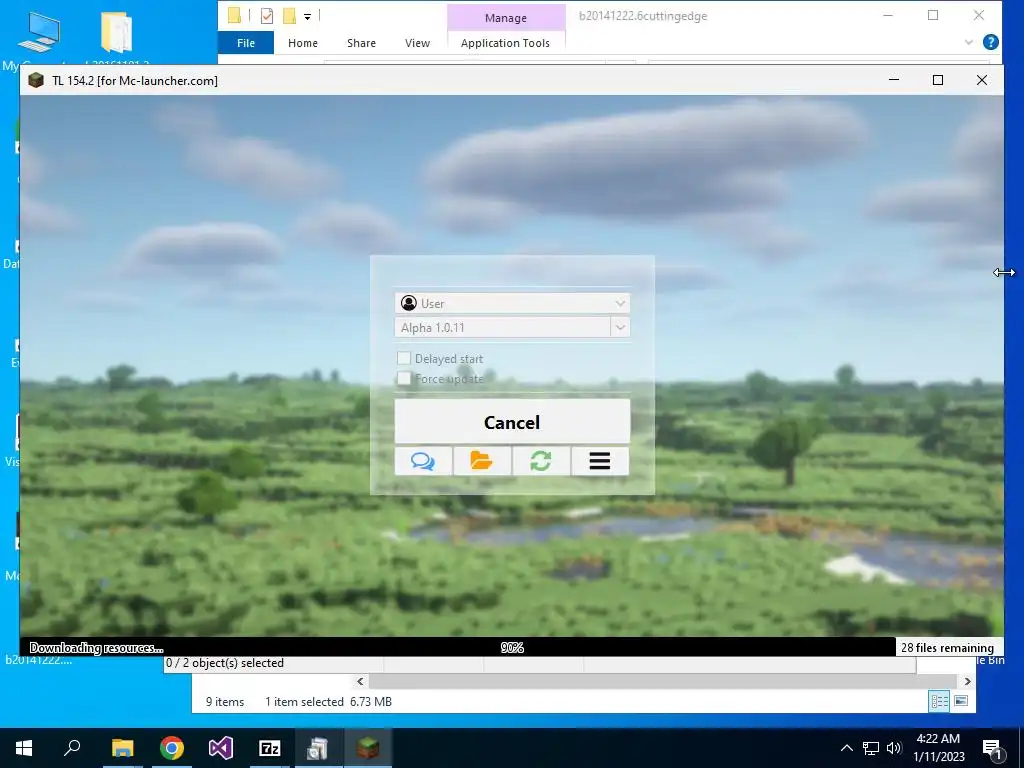Open the Home ribbon tab
The image size is (1024, 768).
click(x=303, y=42)
